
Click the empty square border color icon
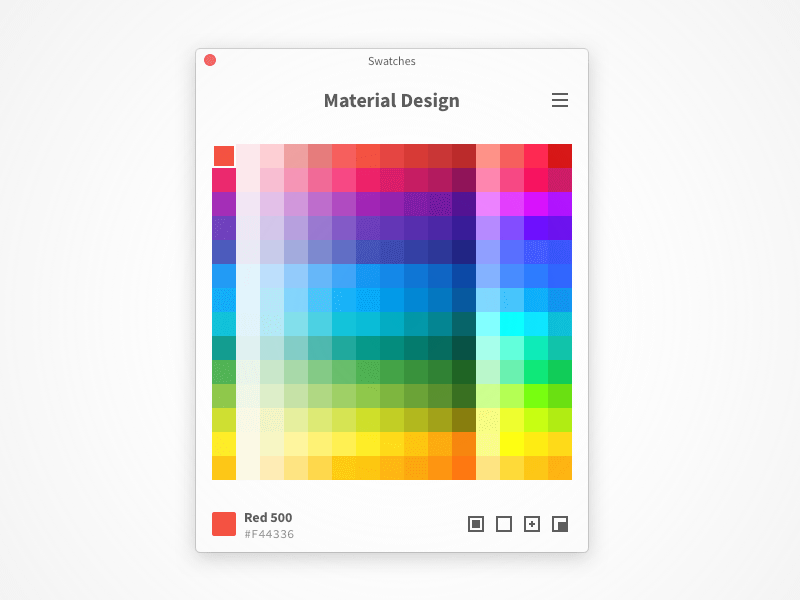pos(504,524)
